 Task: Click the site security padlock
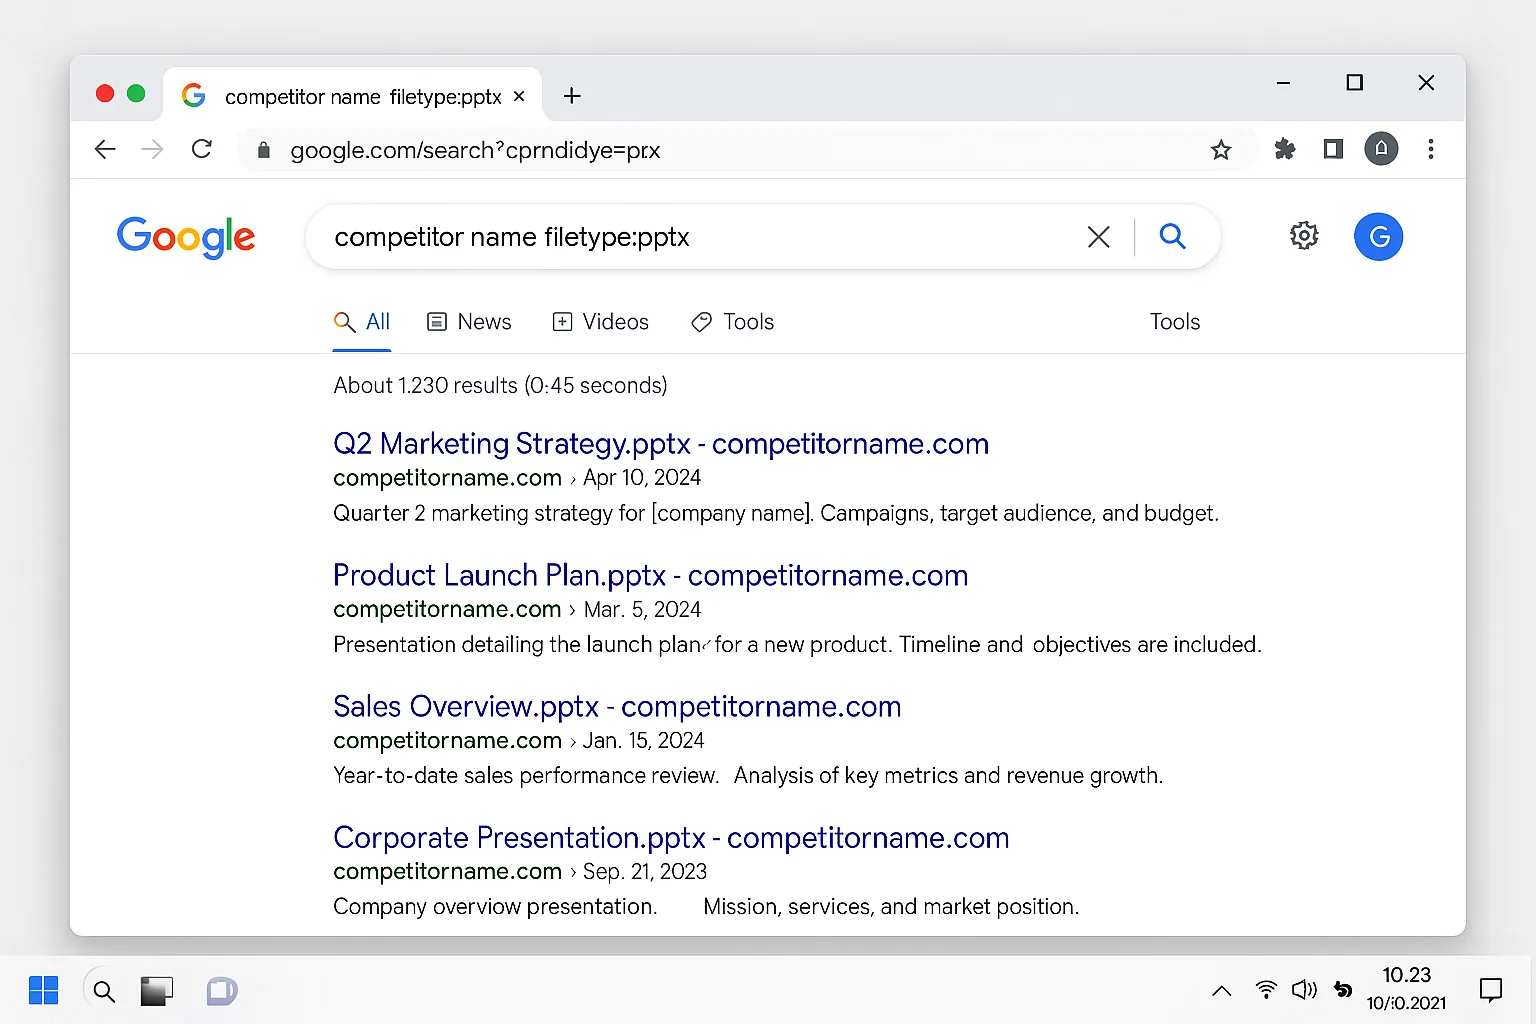pyautogui.click(x=263, y=150)
